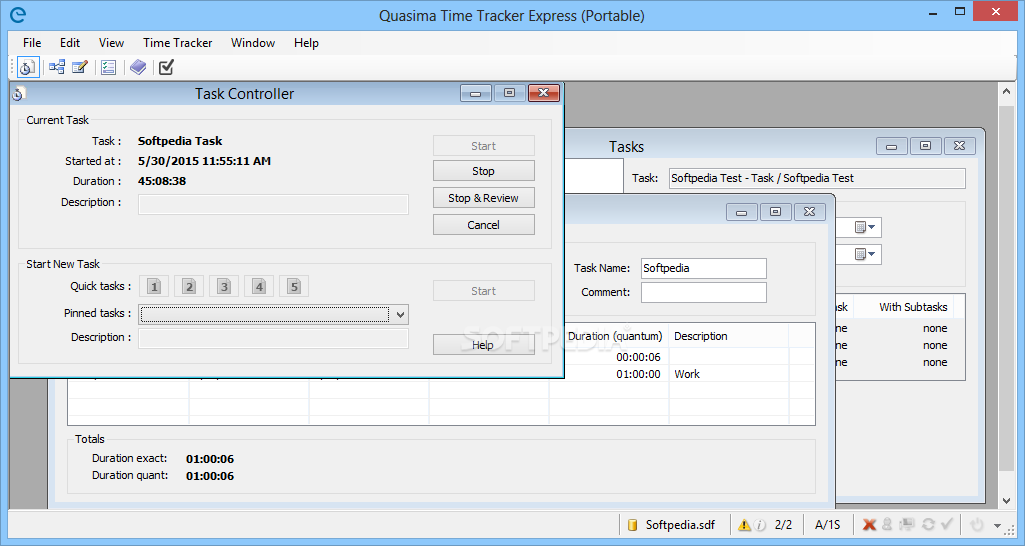1025x546 pixels.
Task: Click the disabled Start button under Current Task
Action: pyautogui.click(x=484, y=146)
